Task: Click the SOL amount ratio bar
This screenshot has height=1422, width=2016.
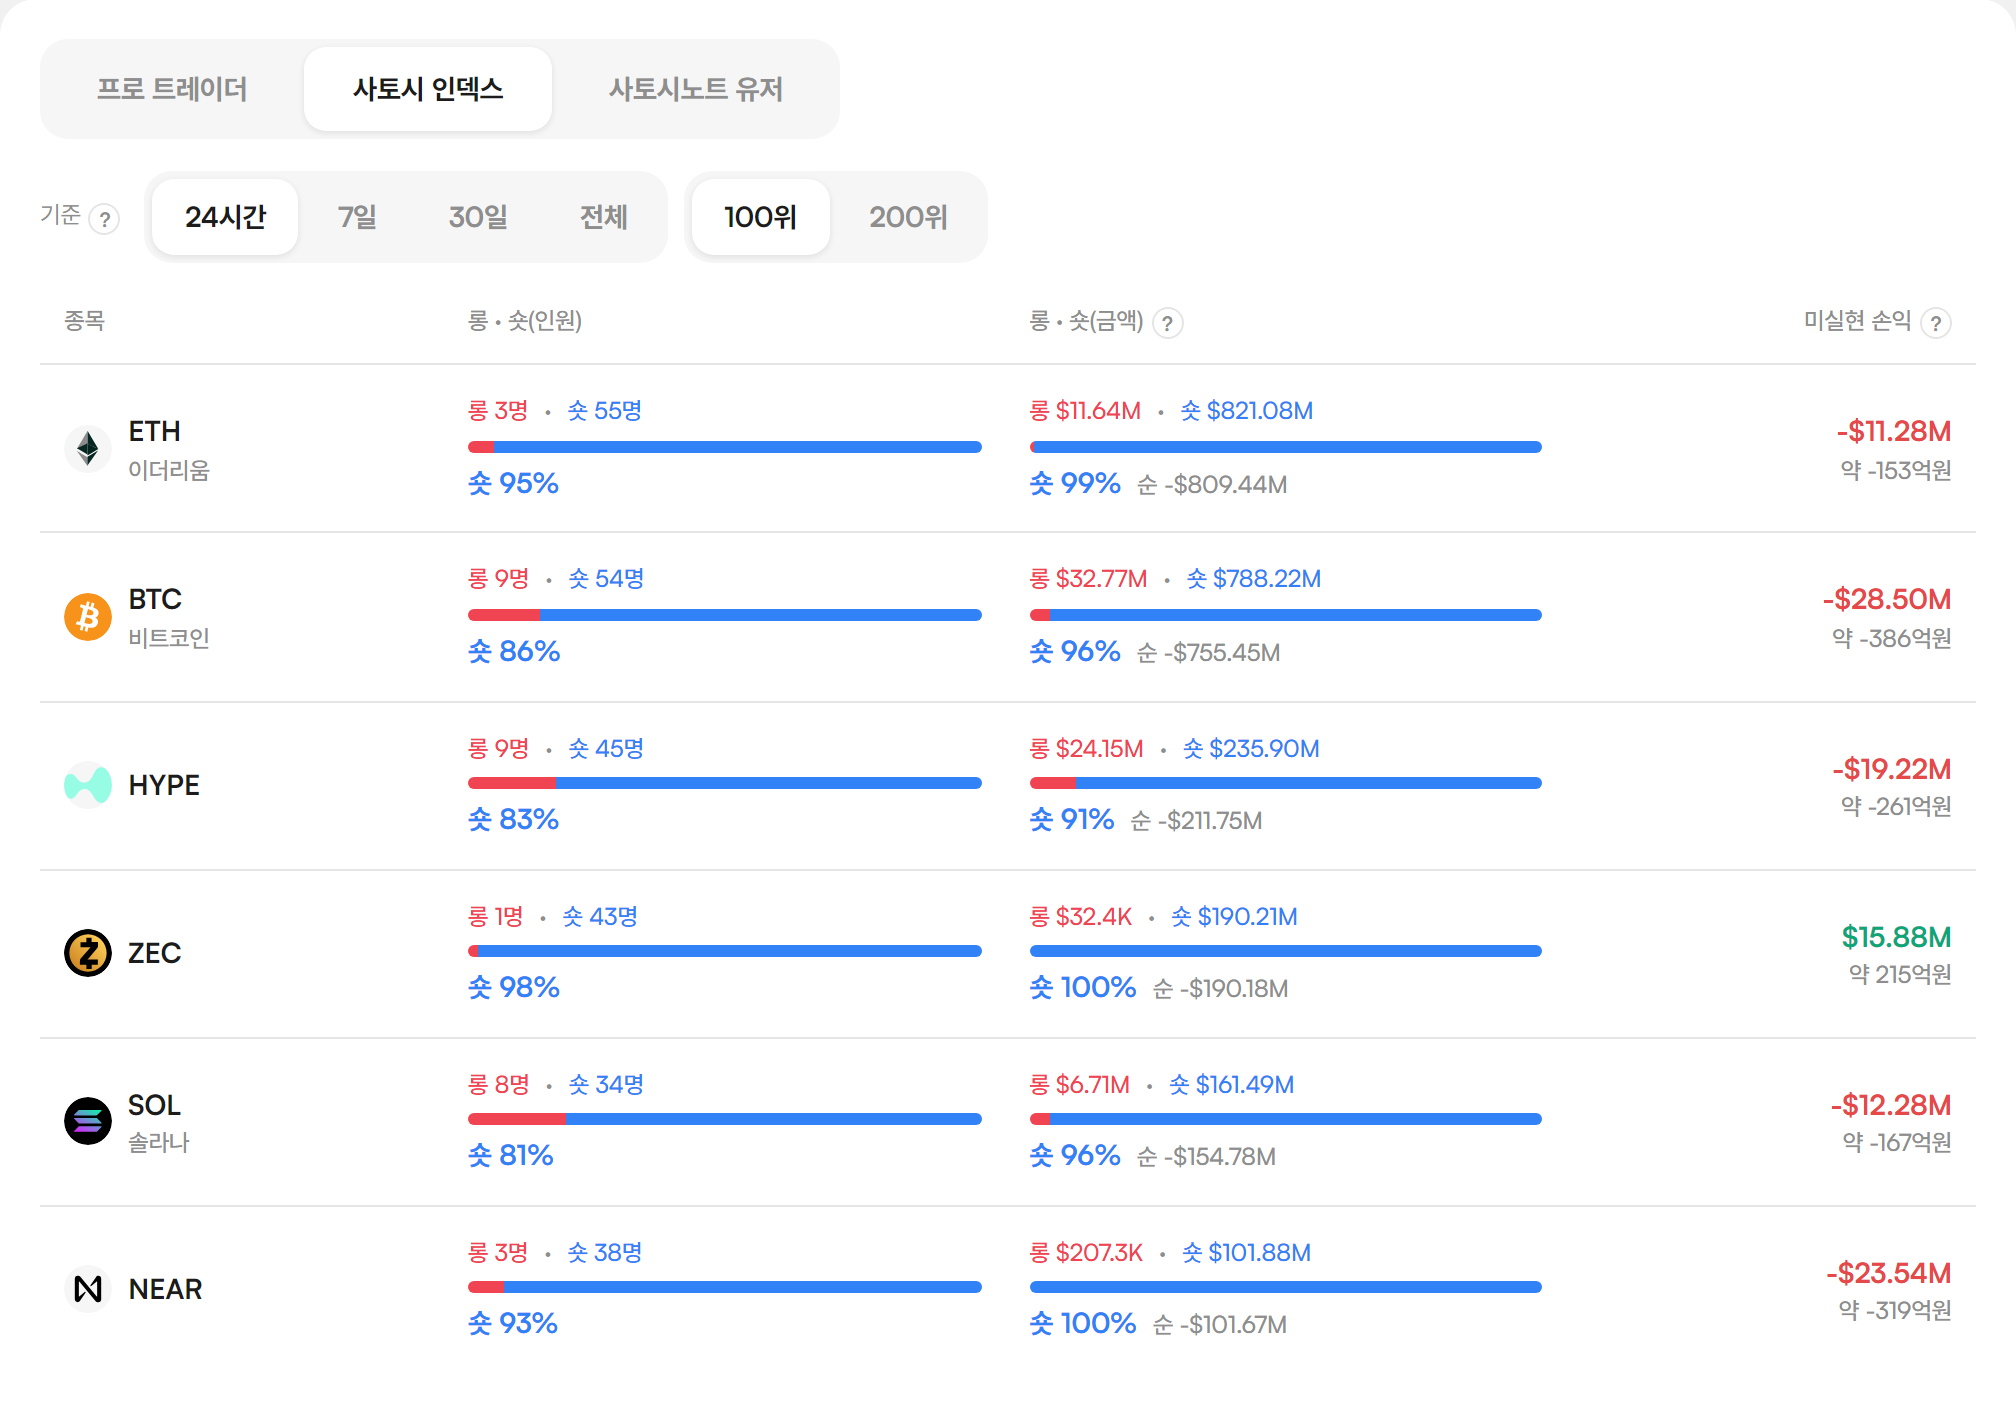Action: 1286,1119
